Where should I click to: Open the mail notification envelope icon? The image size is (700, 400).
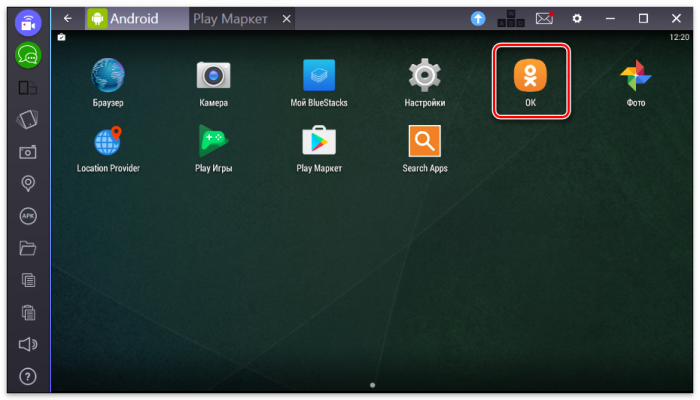[x=544, y=18]
